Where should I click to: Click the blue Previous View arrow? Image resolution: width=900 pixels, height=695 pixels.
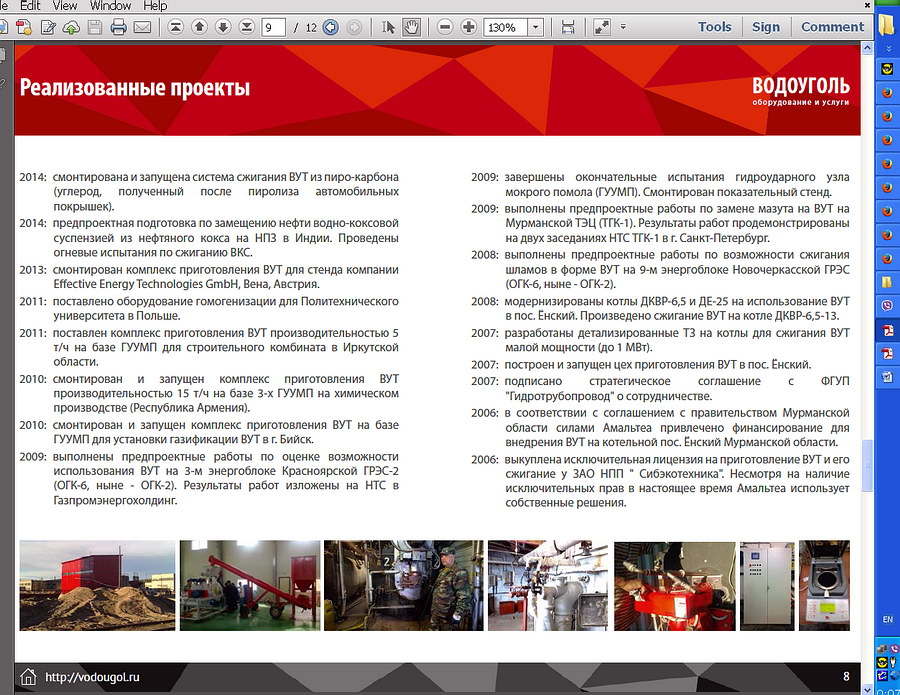tap(331, 27)
